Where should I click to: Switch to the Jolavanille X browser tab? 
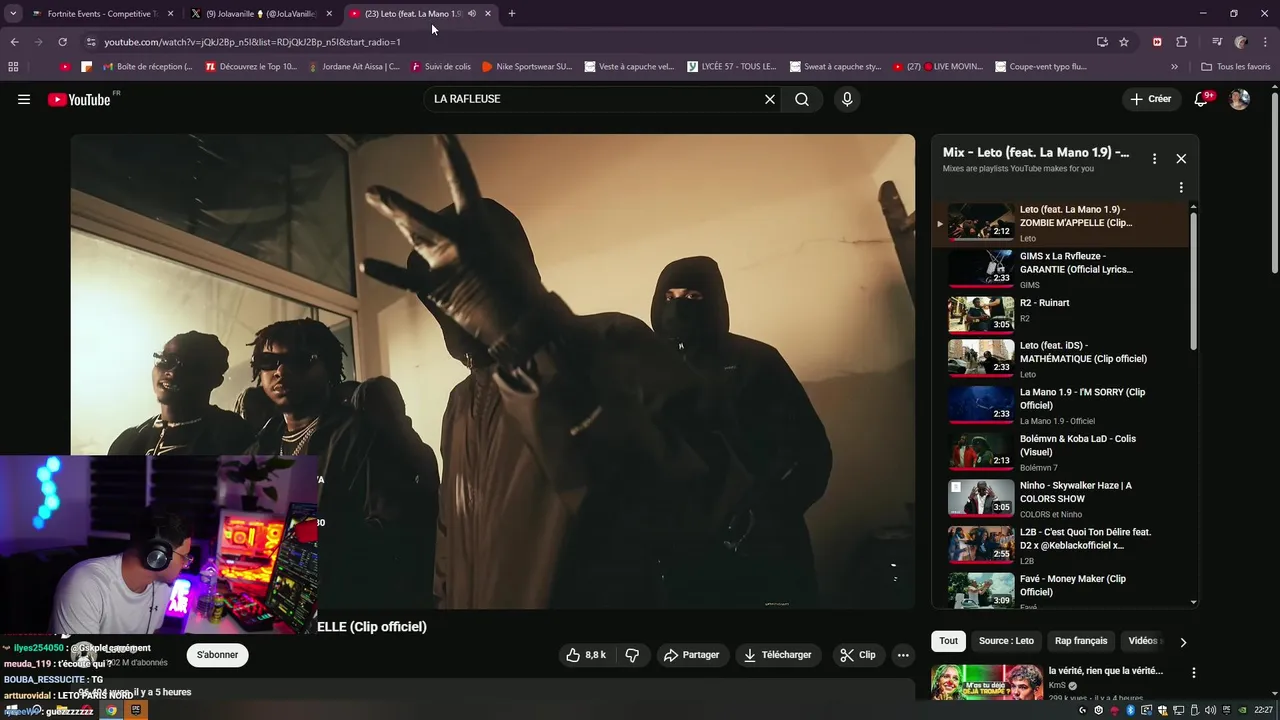pyautogui.click(x=260, y=14)
